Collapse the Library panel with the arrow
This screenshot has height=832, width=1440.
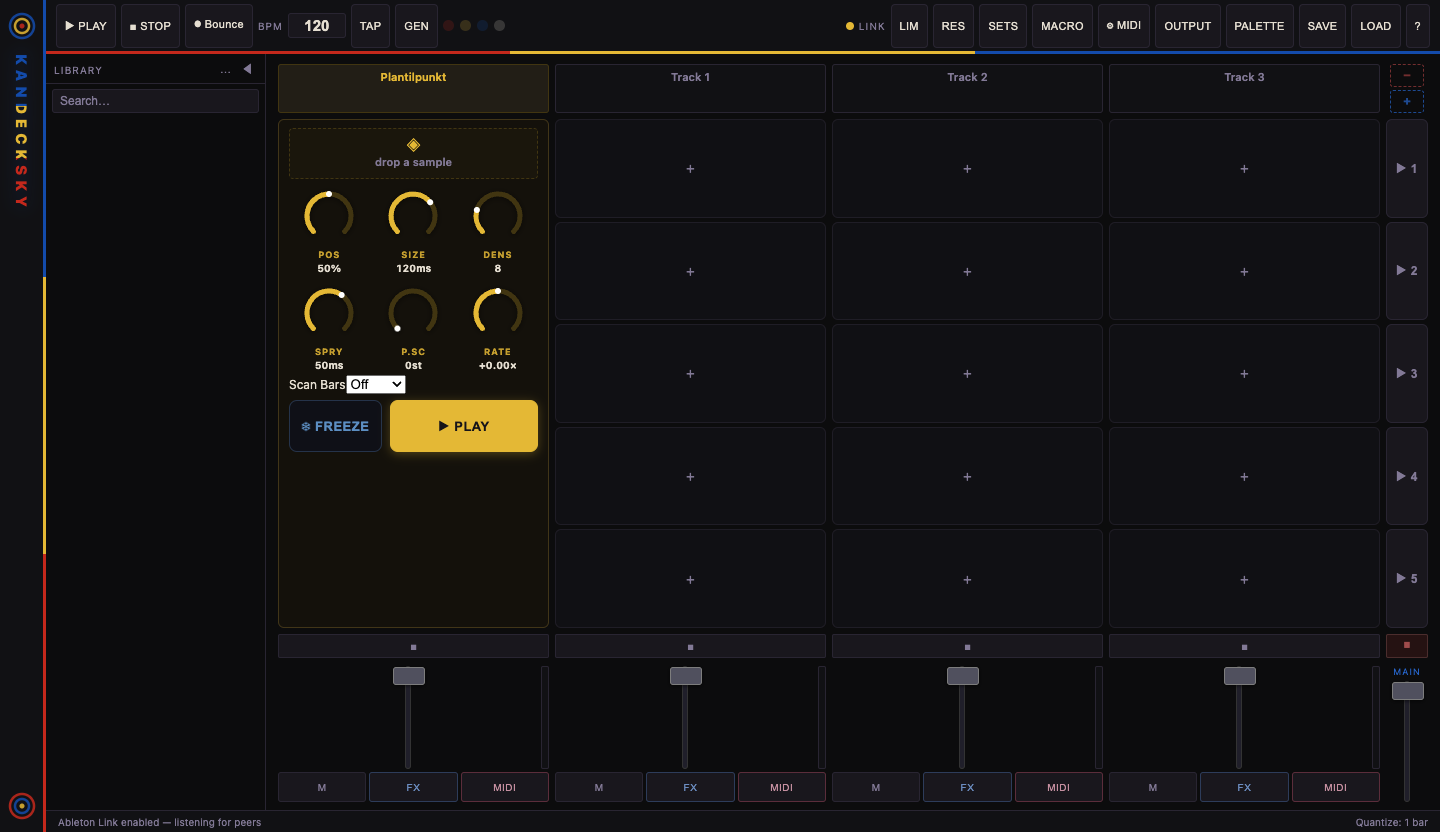247,70
